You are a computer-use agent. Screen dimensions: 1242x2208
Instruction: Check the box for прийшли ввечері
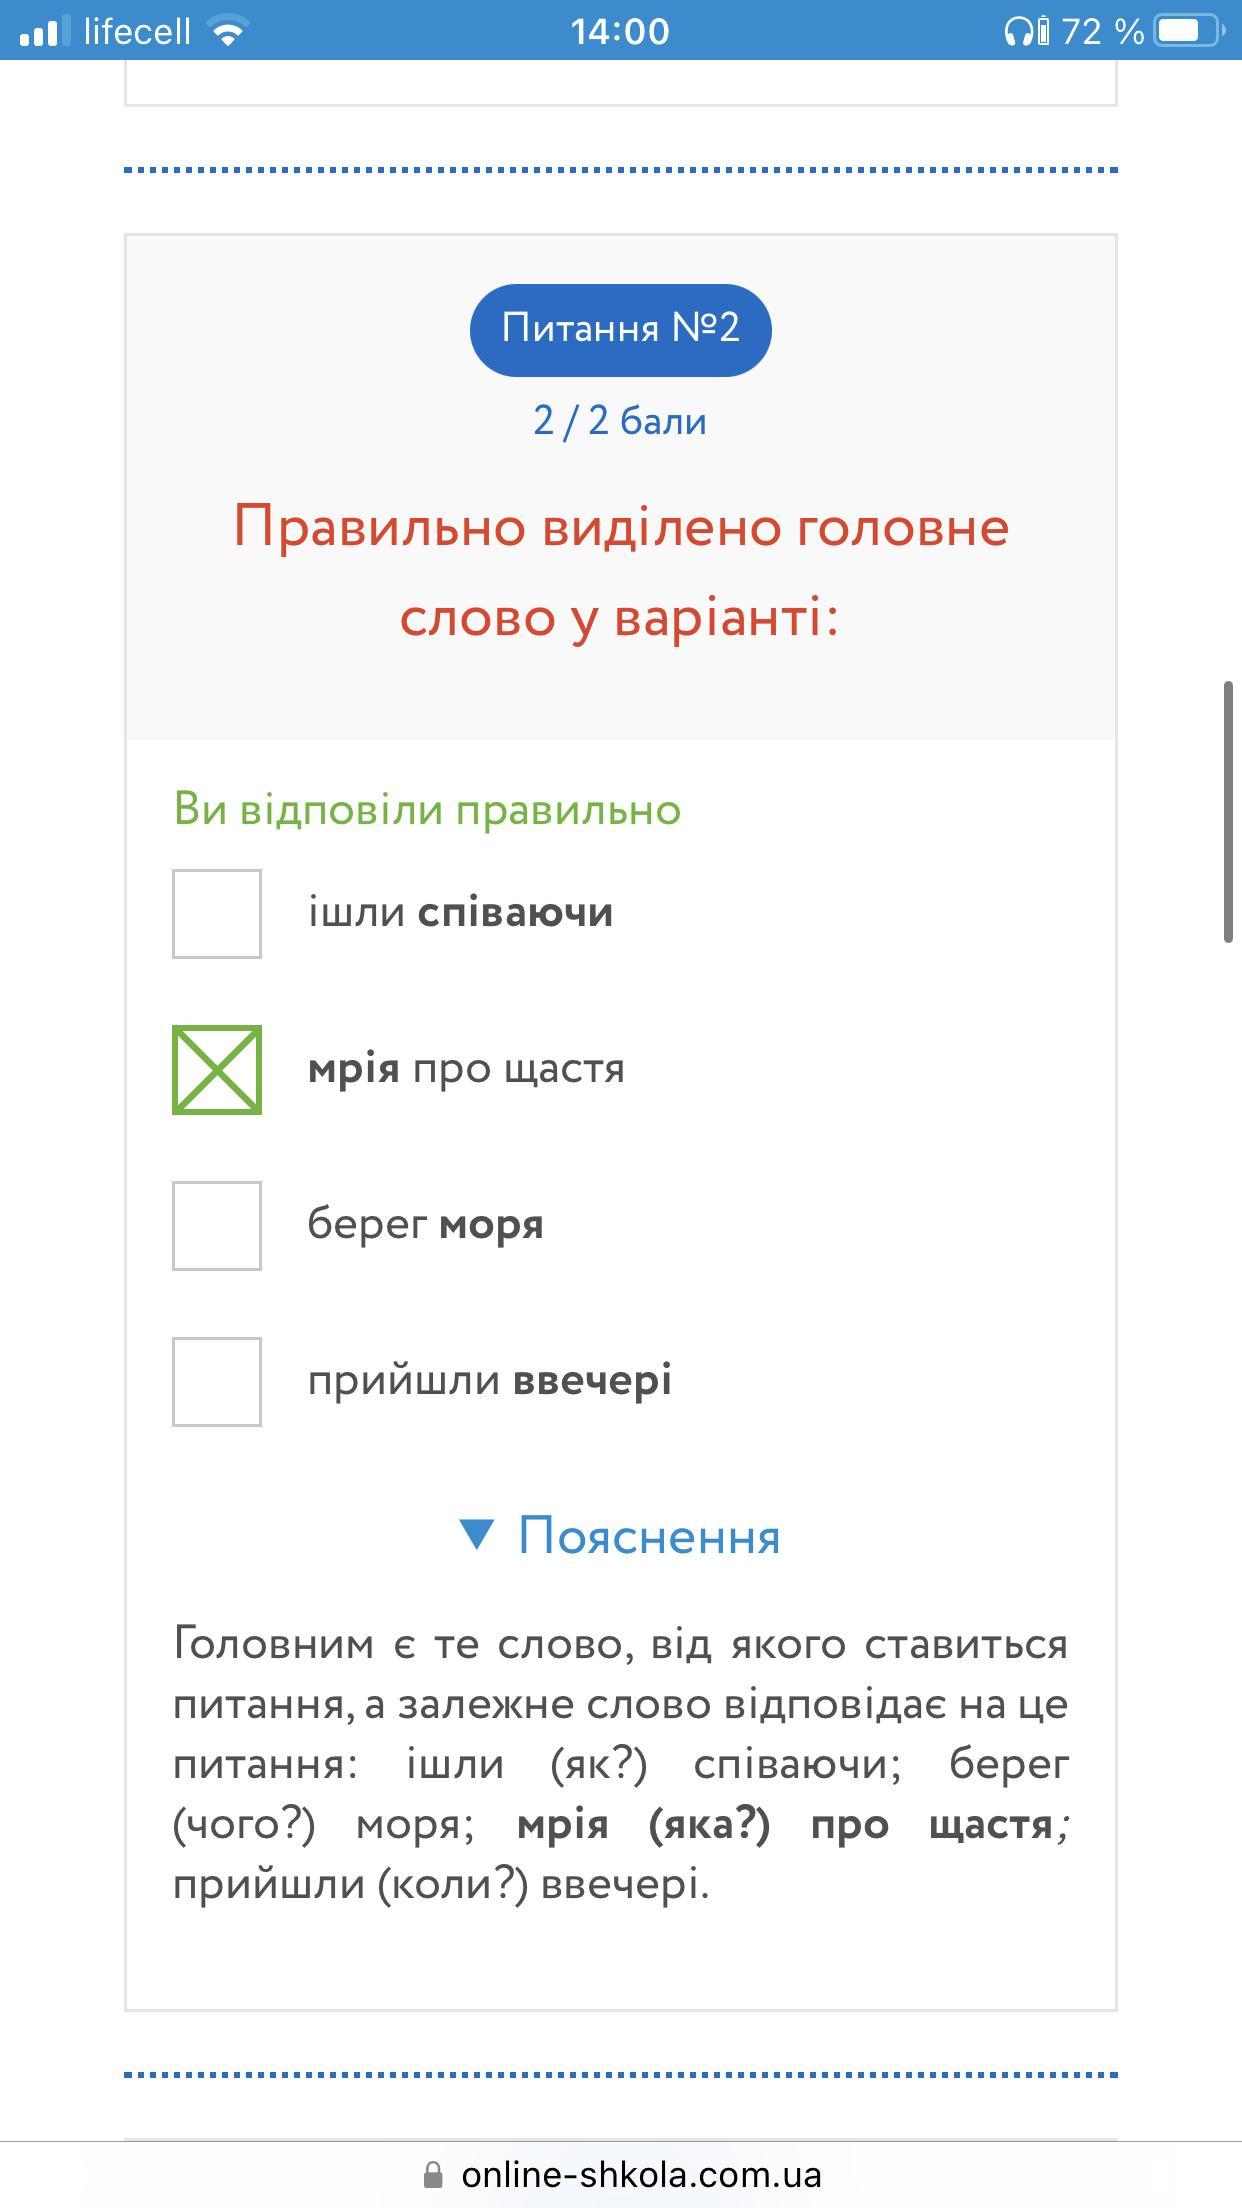(217, 1382)
